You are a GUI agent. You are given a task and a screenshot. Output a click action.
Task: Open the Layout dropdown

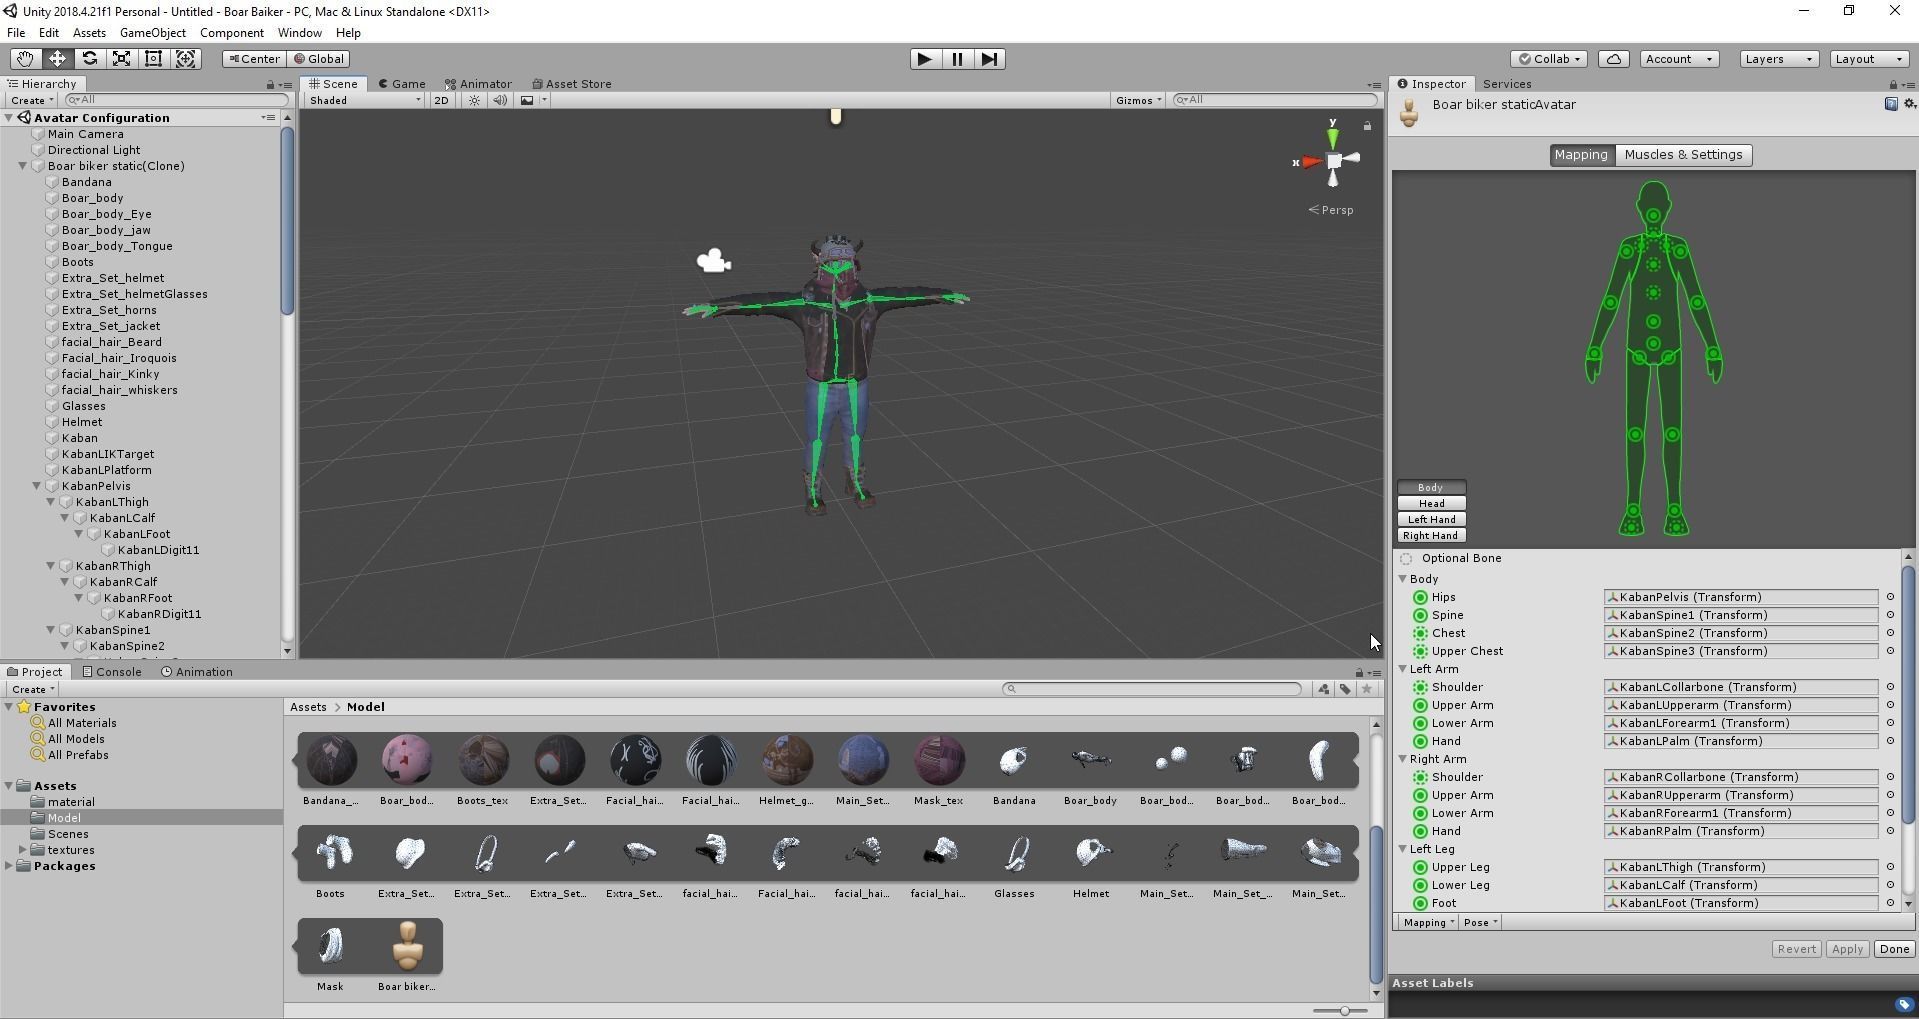coord(1869,59)
